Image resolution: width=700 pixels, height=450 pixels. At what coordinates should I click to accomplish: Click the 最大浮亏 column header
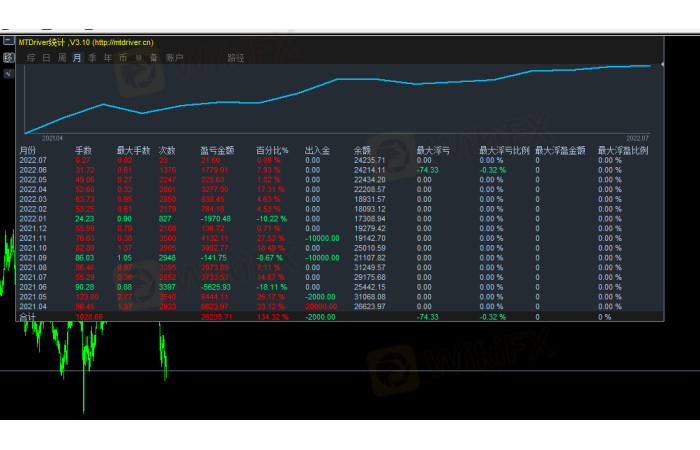pyautogui.click(x=433, y=150)
